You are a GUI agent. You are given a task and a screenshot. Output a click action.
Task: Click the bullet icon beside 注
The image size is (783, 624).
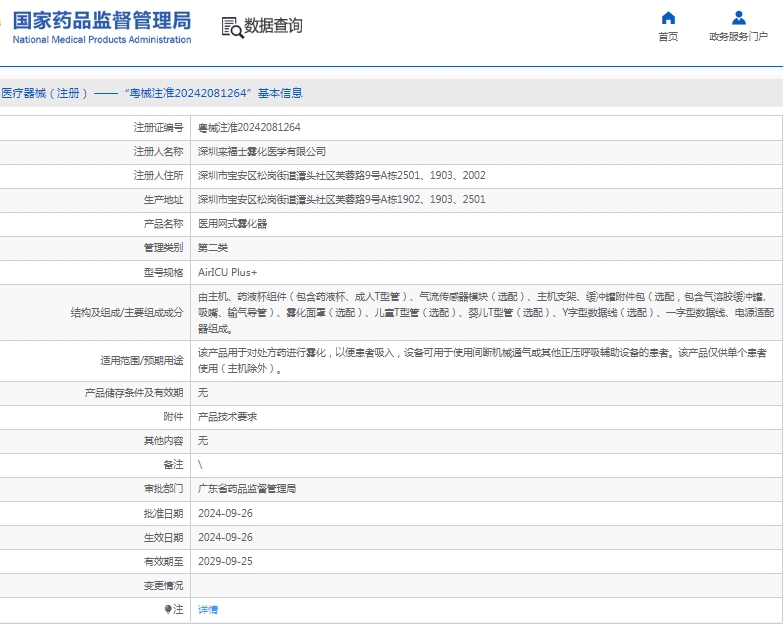(x=168, y=609)
